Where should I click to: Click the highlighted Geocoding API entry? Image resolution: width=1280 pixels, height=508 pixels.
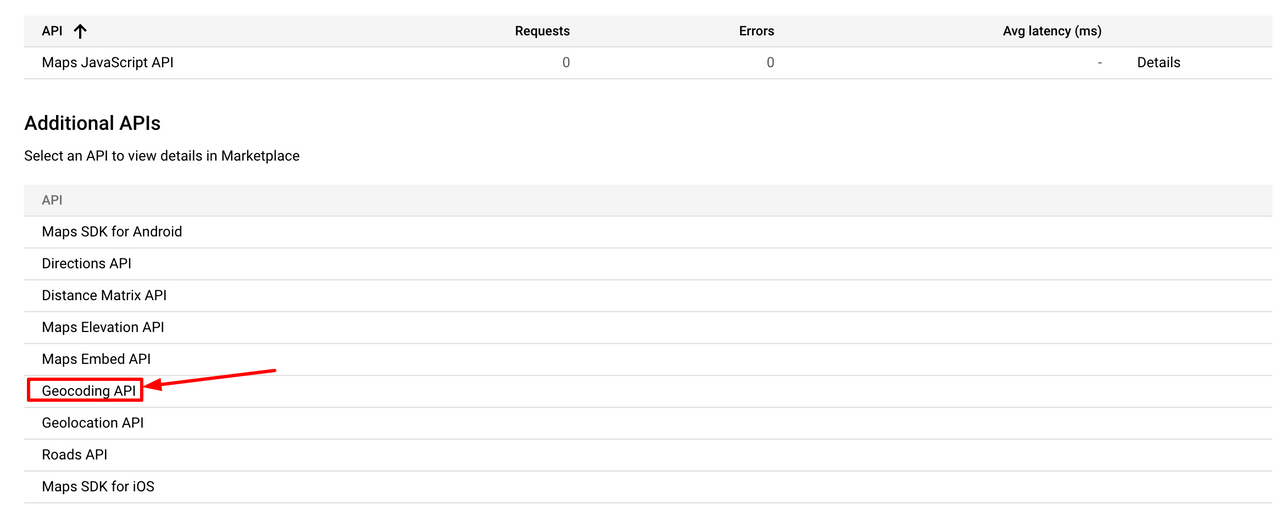pos(89,391)
